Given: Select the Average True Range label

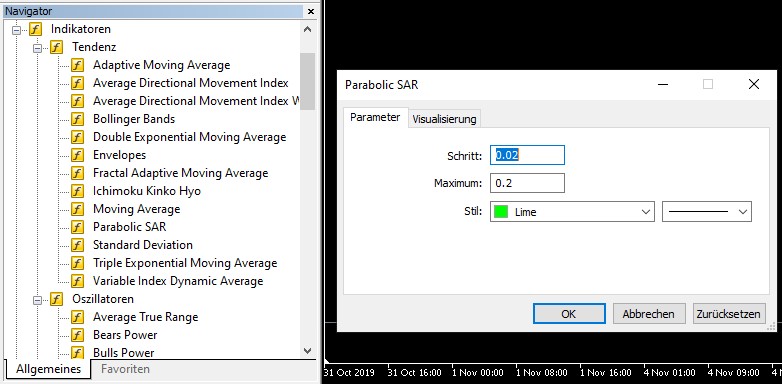Looking at the screenshot, I should point(146,317).
